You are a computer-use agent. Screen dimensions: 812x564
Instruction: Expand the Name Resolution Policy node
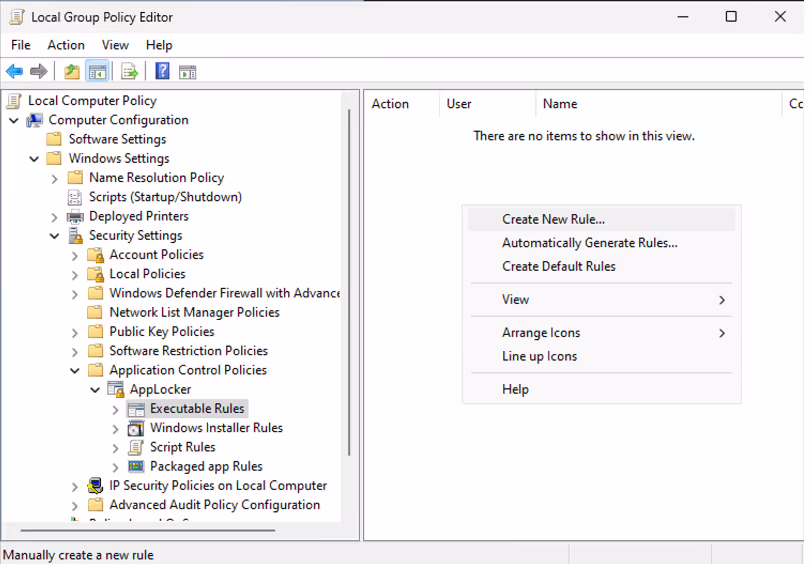pos(54,179)
